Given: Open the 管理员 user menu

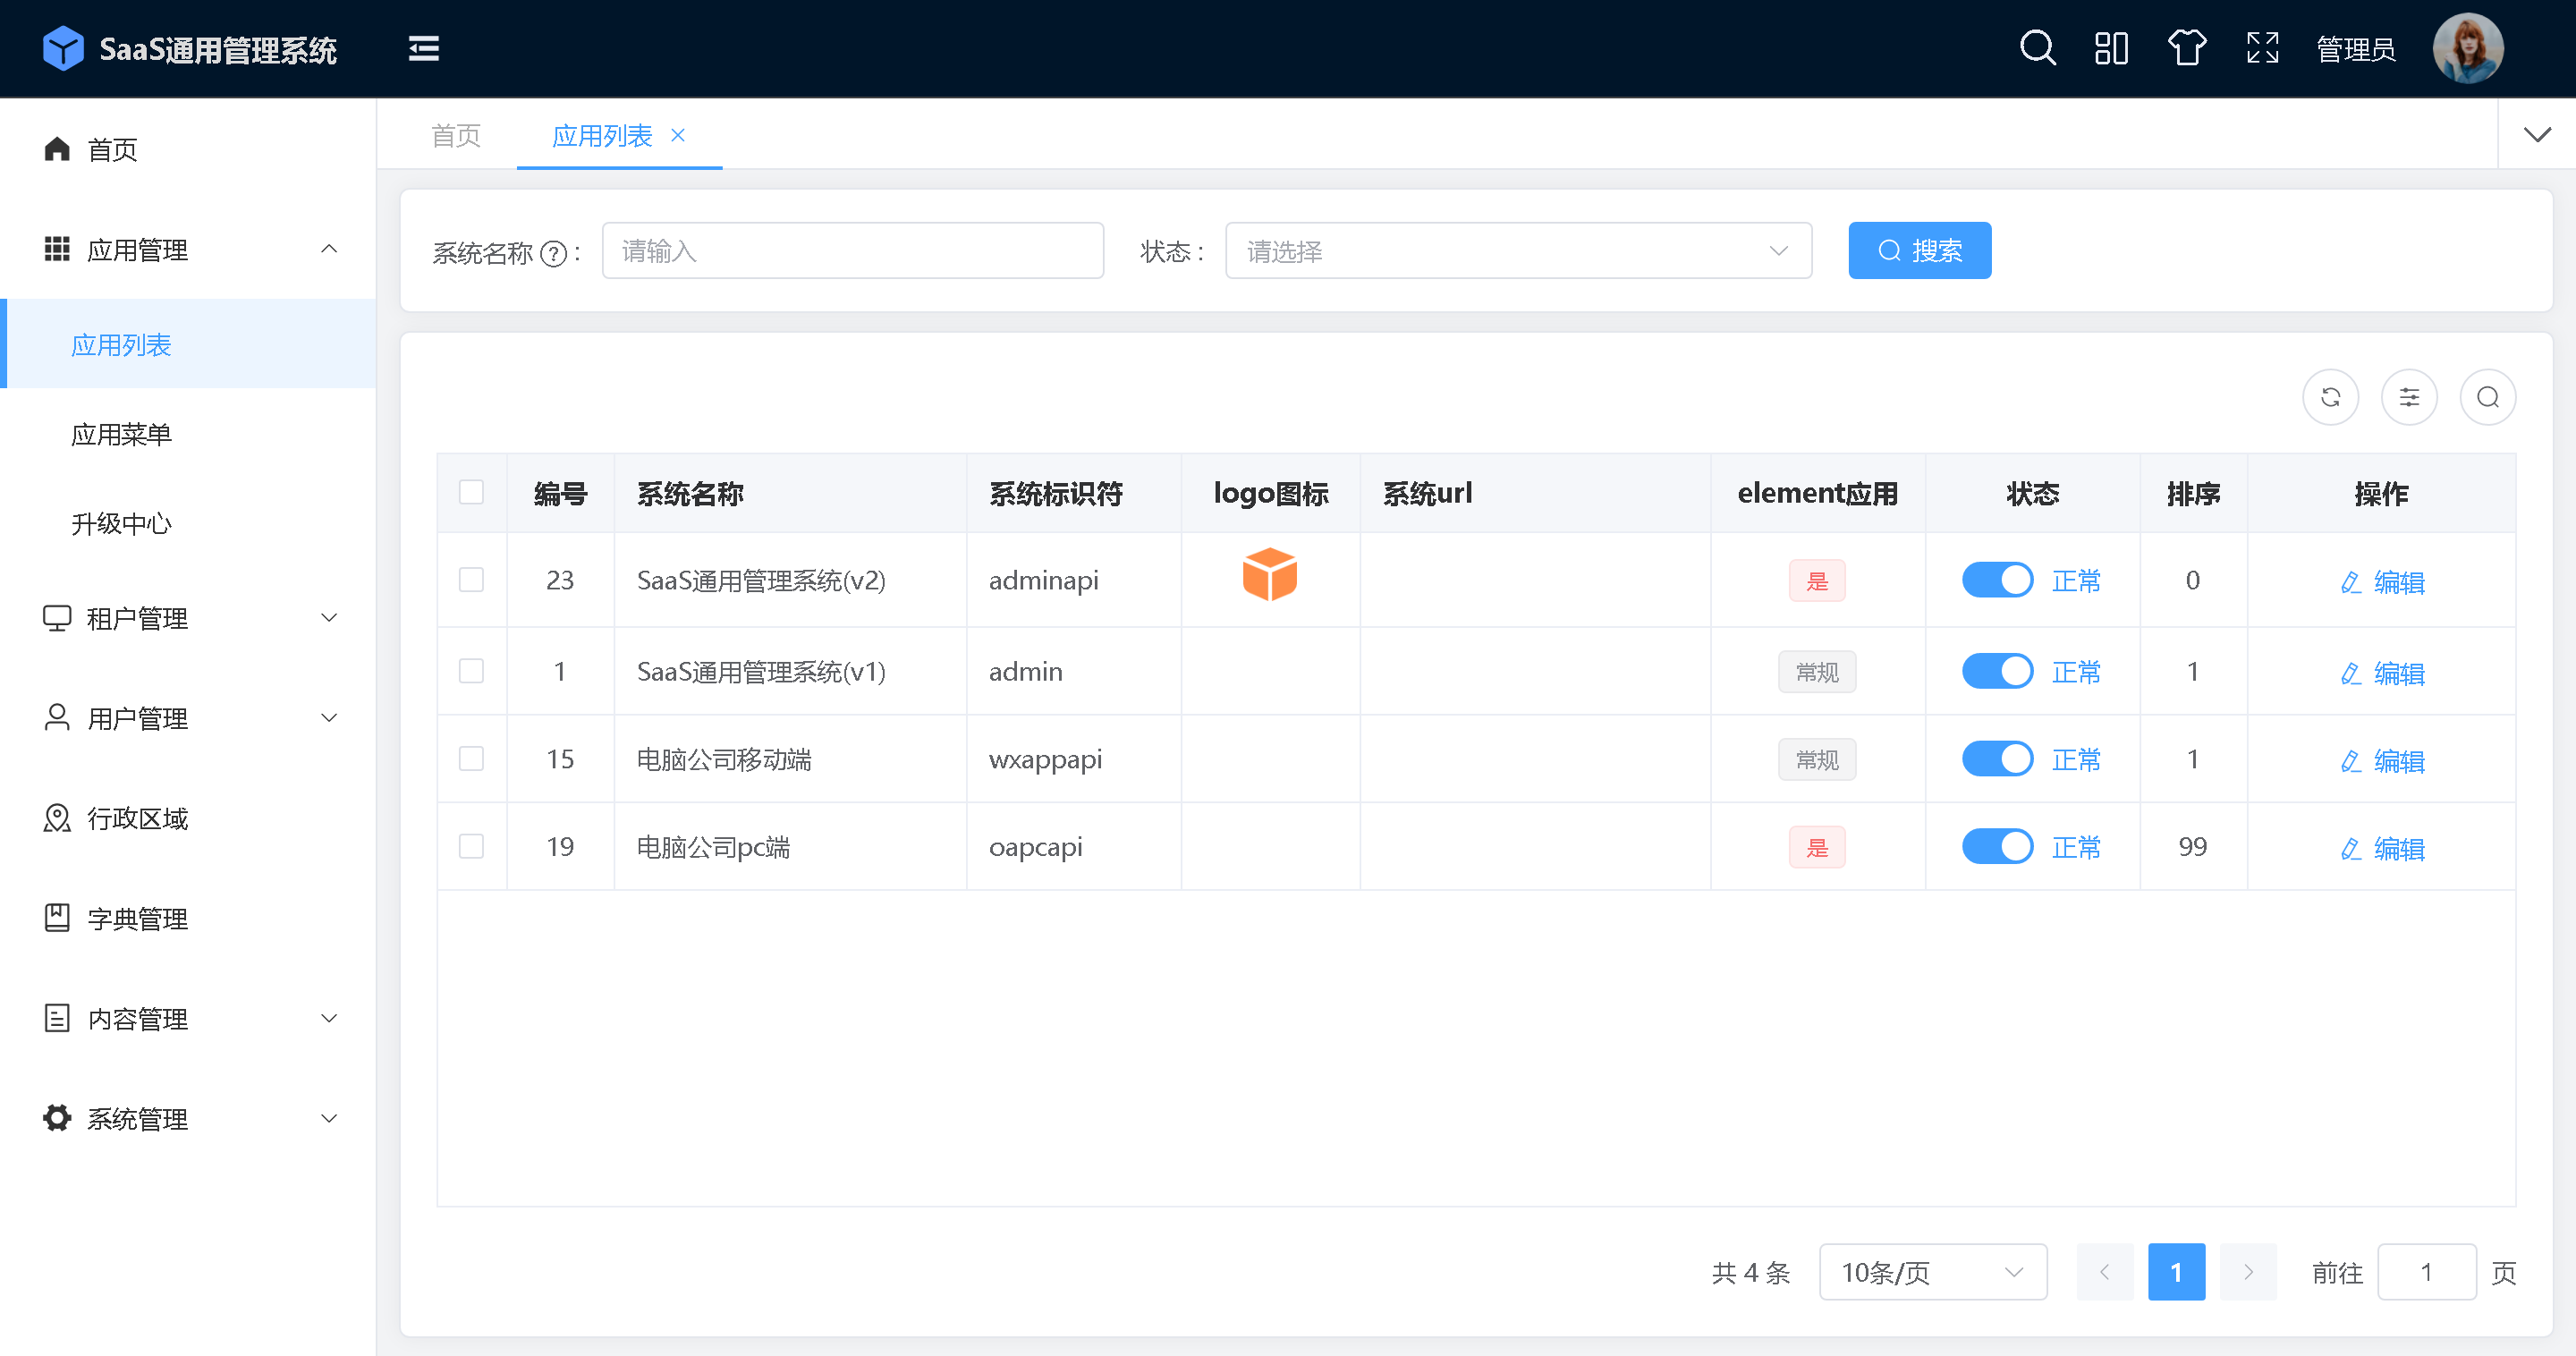Looking at the screenshot, I should click(2356, 49).
